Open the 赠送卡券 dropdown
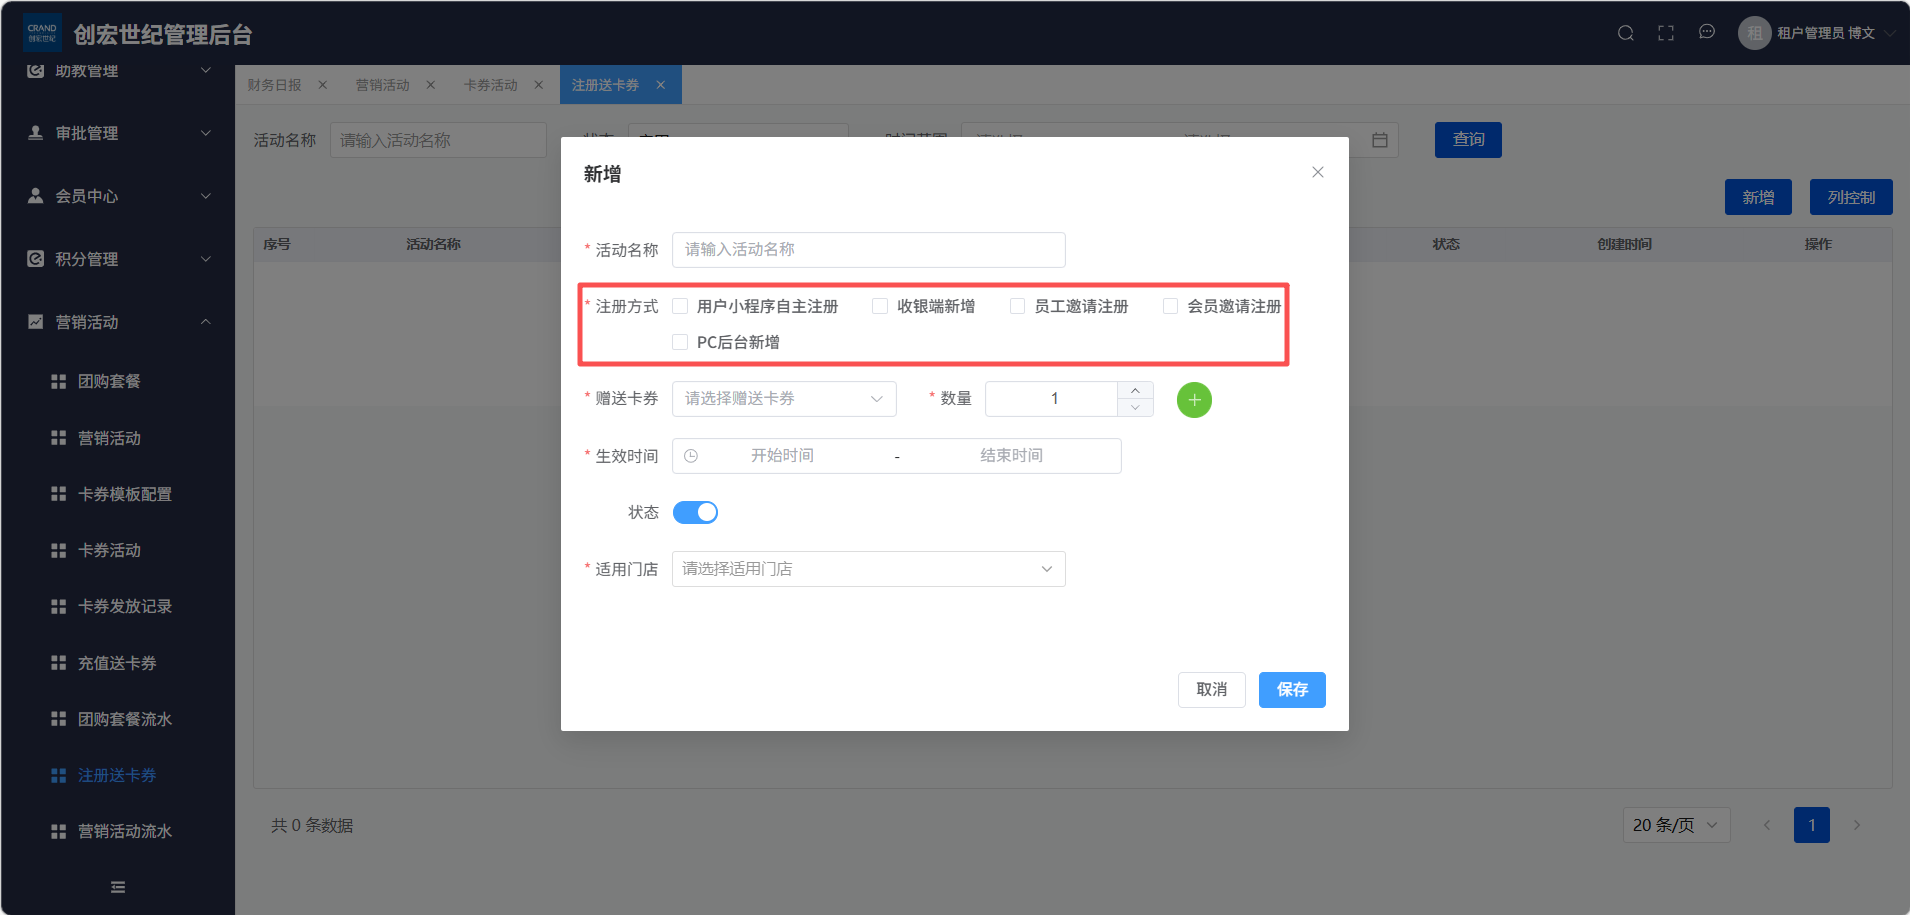This screenshot has height=915, width=1910. coord(783,398)
